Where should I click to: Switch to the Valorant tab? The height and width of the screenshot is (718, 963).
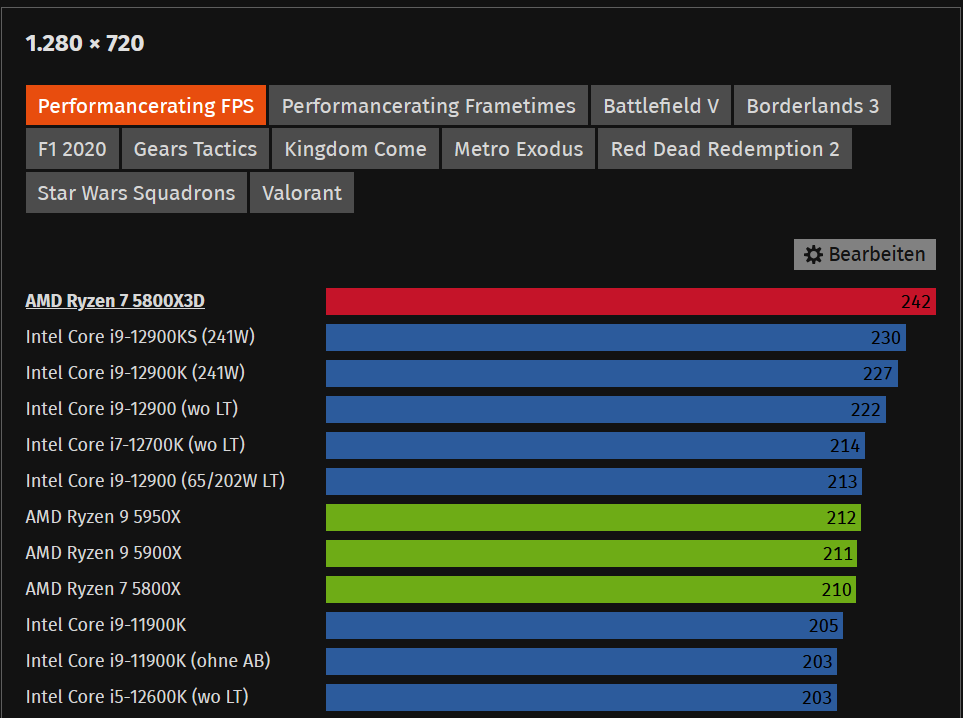pyautogui.click(x=302, y=193)
